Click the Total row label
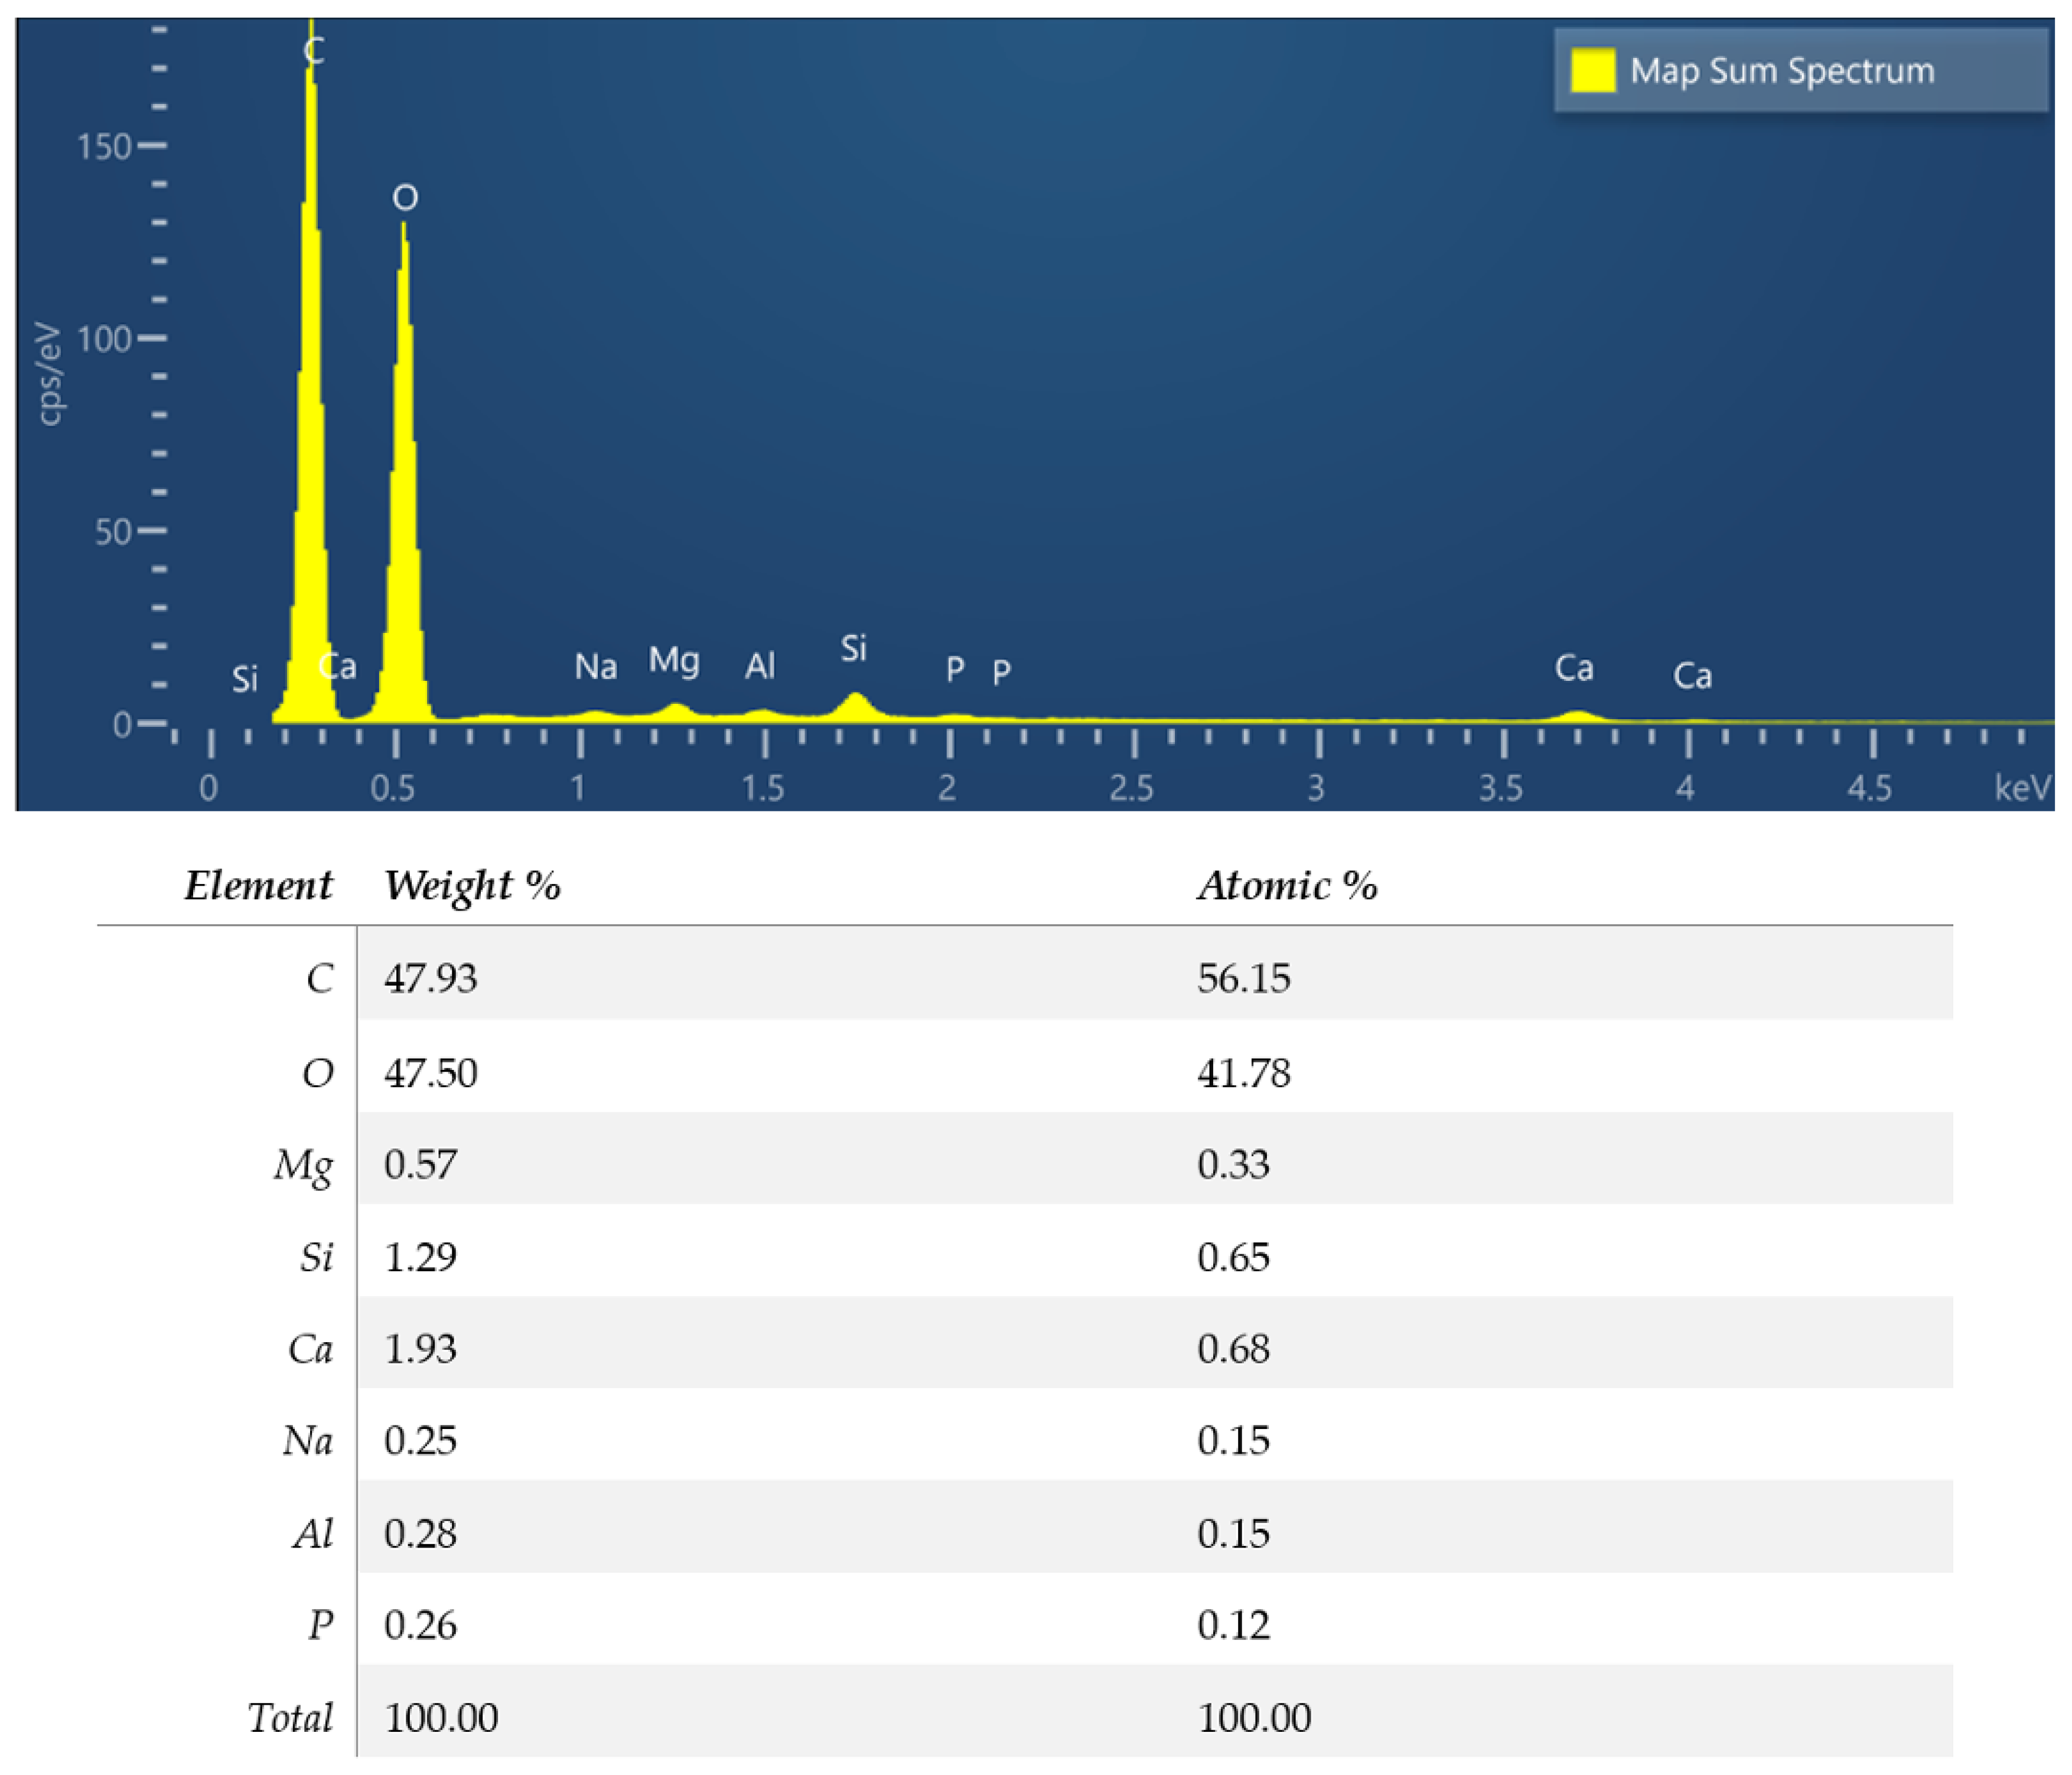The height and width of the screenshot is (1775, 2072). [290, 1717]
